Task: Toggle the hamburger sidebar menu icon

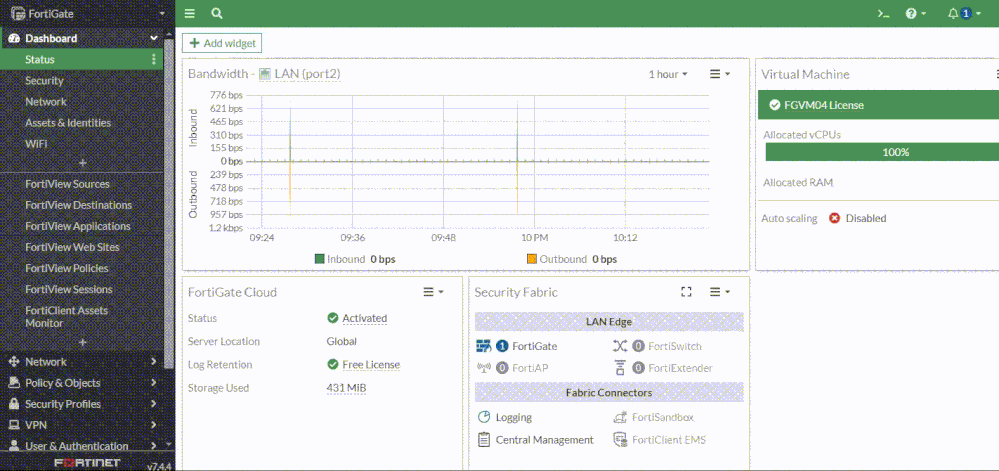Action: 190,14
